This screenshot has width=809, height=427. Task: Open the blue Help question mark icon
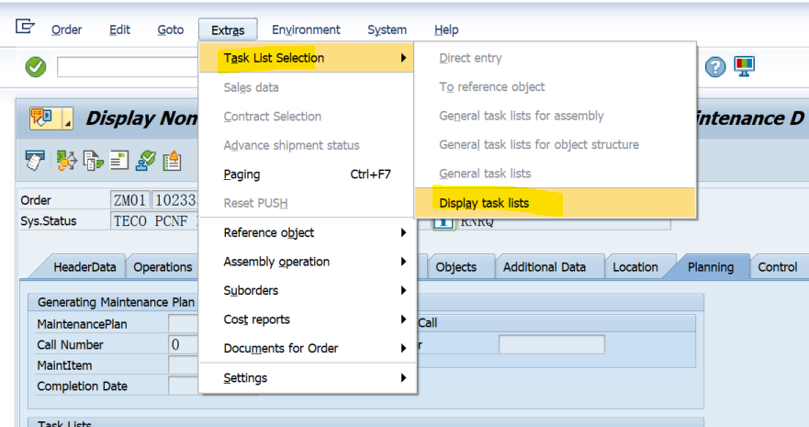[715, 67]
